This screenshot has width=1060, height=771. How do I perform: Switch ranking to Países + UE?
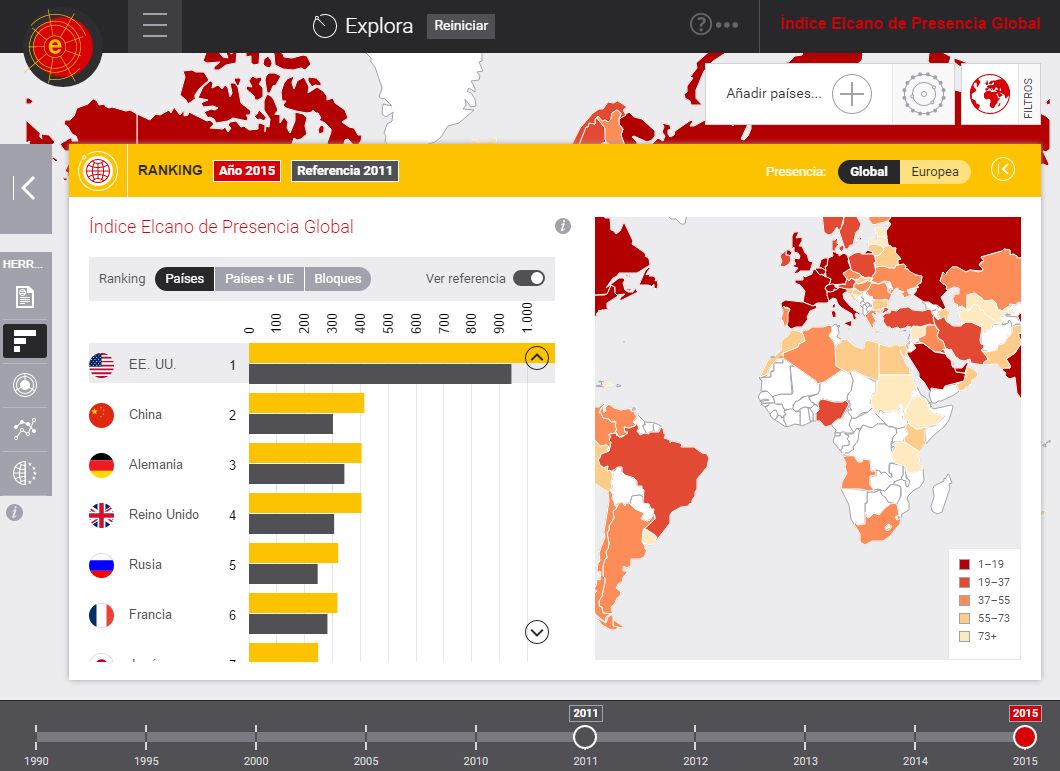pos(260,279)
